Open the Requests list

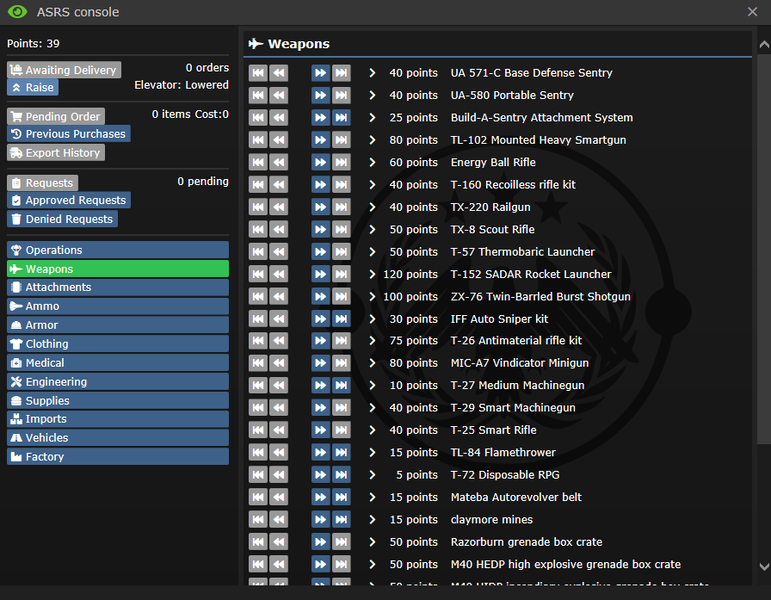tap(43, 183)
